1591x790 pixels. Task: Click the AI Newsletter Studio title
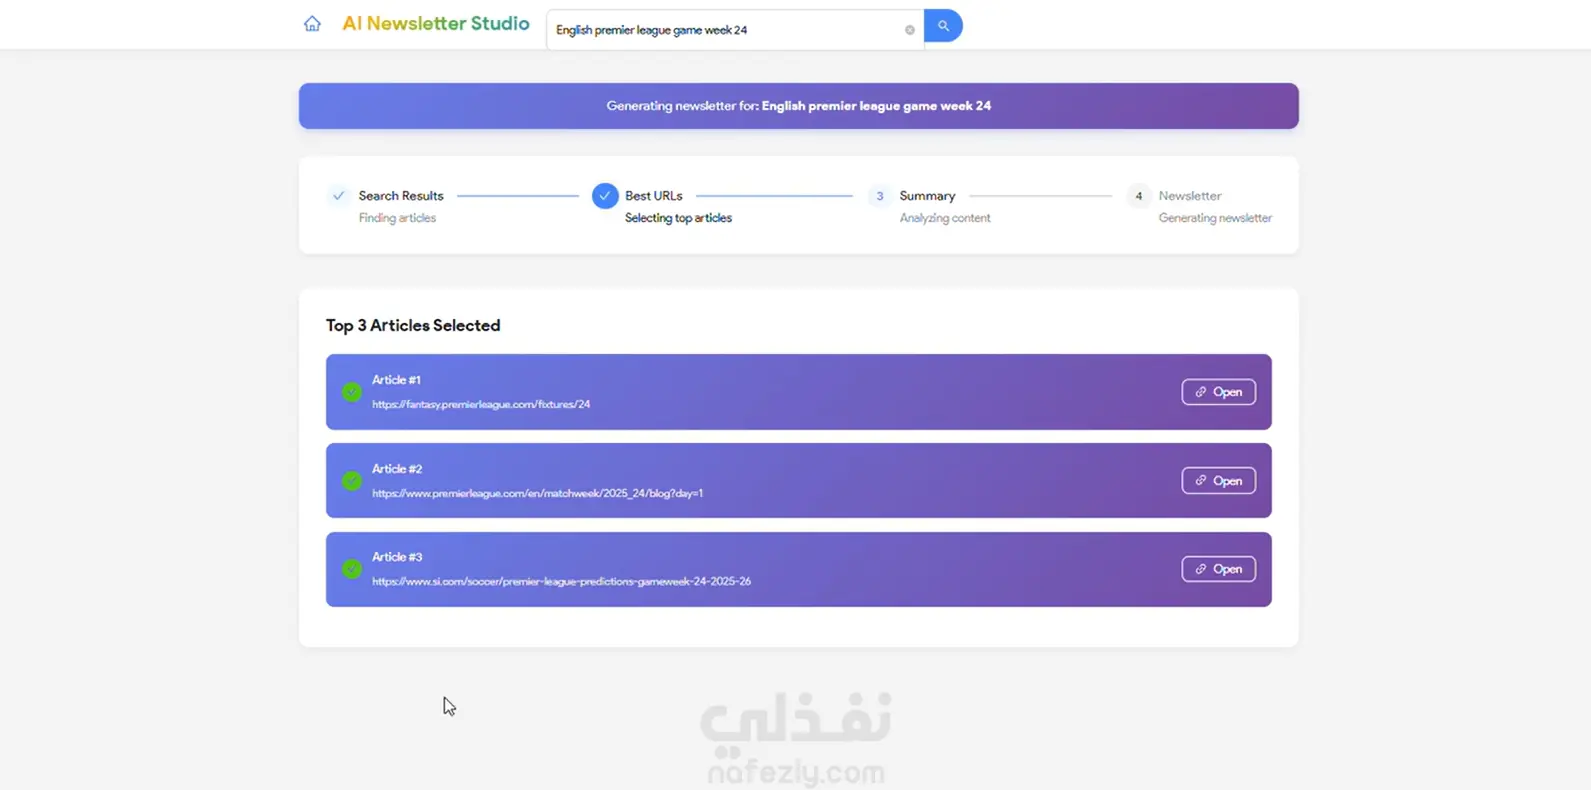pos(436,24)
